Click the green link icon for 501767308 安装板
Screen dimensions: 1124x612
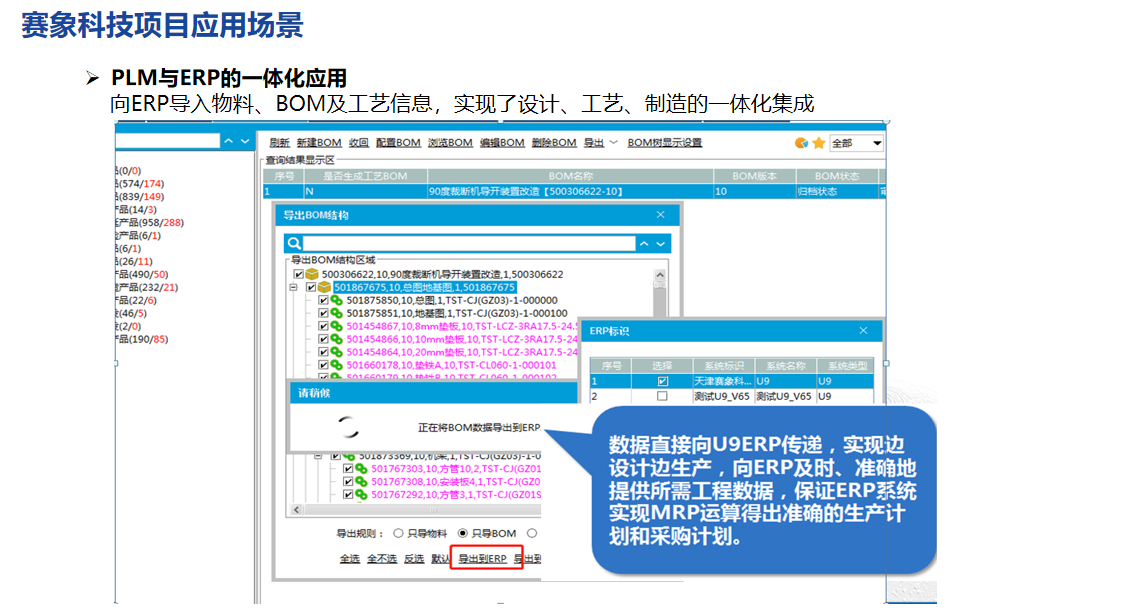361,481
